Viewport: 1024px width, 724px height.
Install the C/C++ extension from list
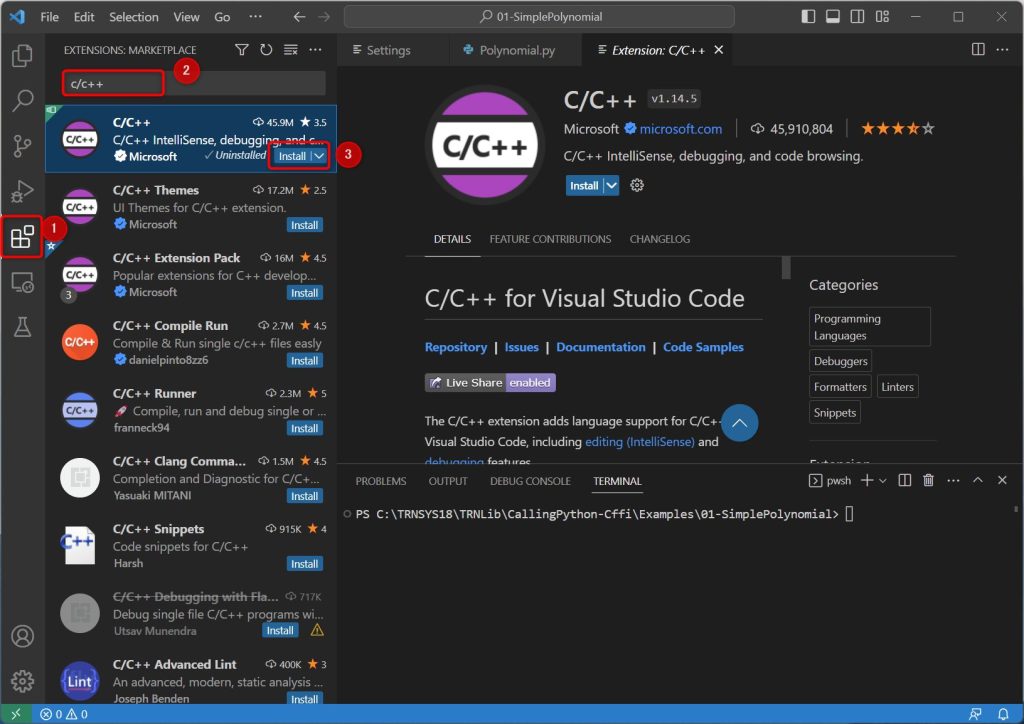tap(291, 156)
